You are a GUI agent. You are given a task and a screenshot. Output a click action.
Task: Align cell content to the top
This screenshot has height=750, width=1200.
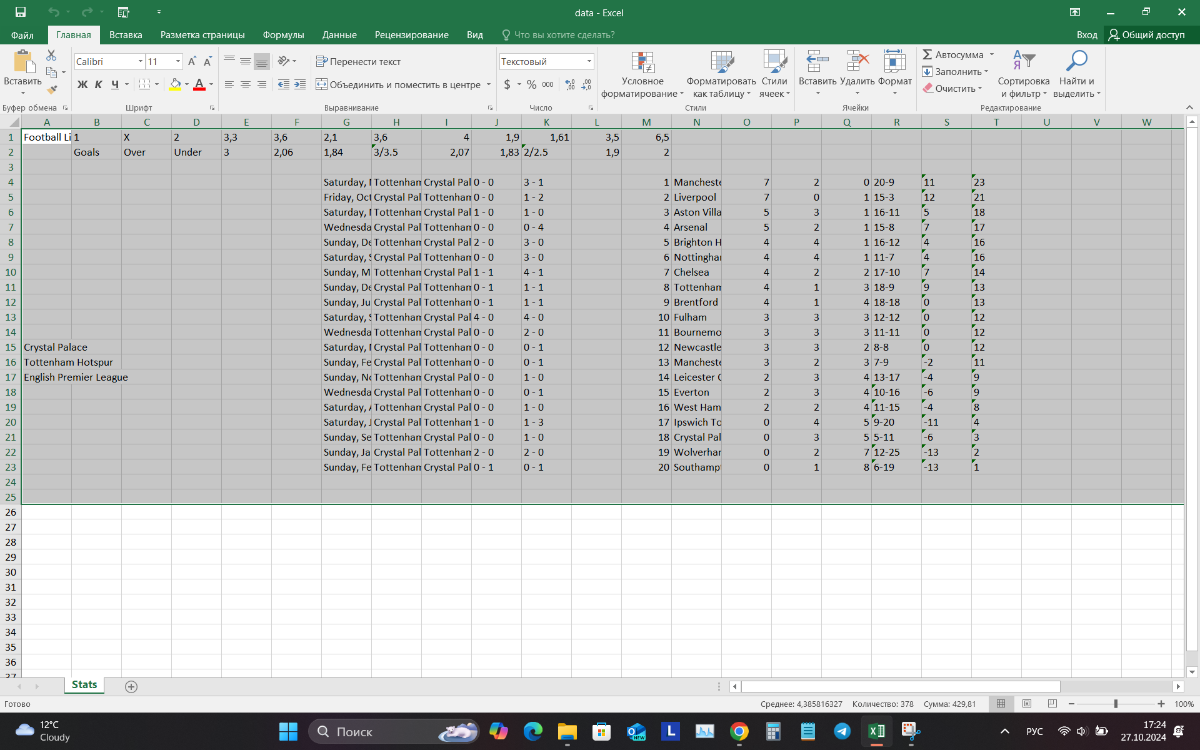229,61
